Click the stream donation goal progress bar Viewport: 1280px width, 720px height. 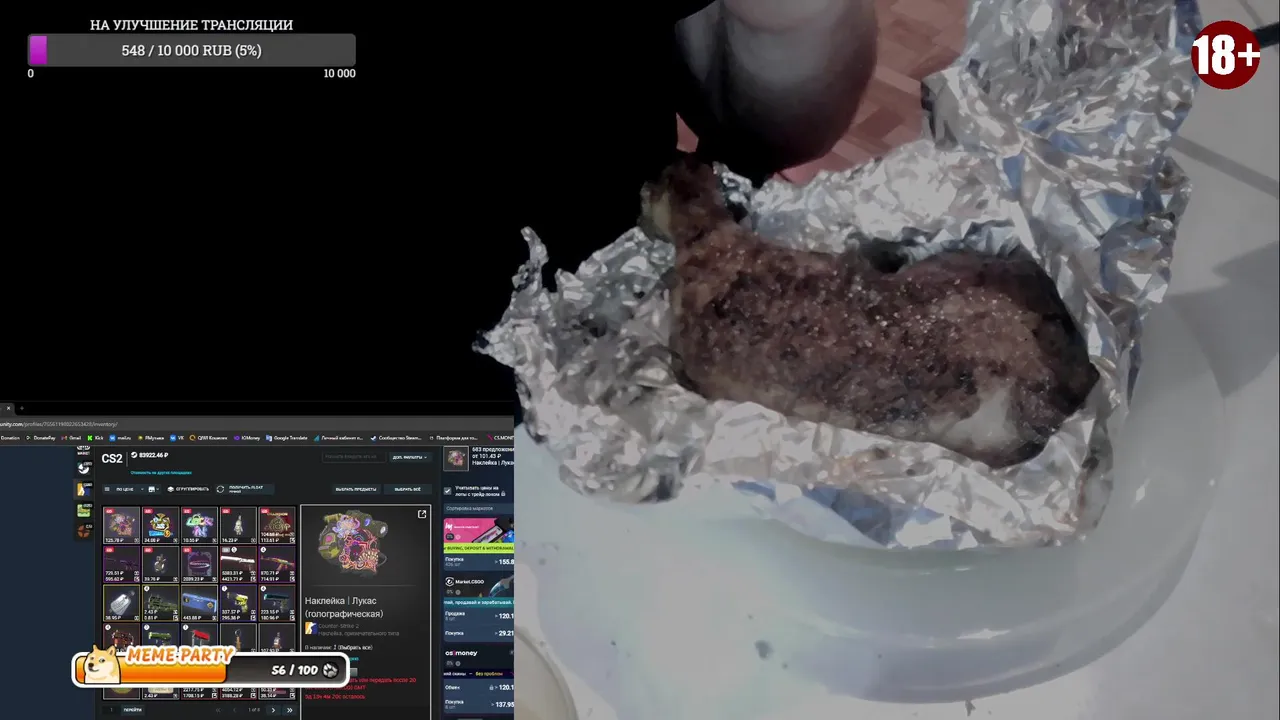[191, 50]
